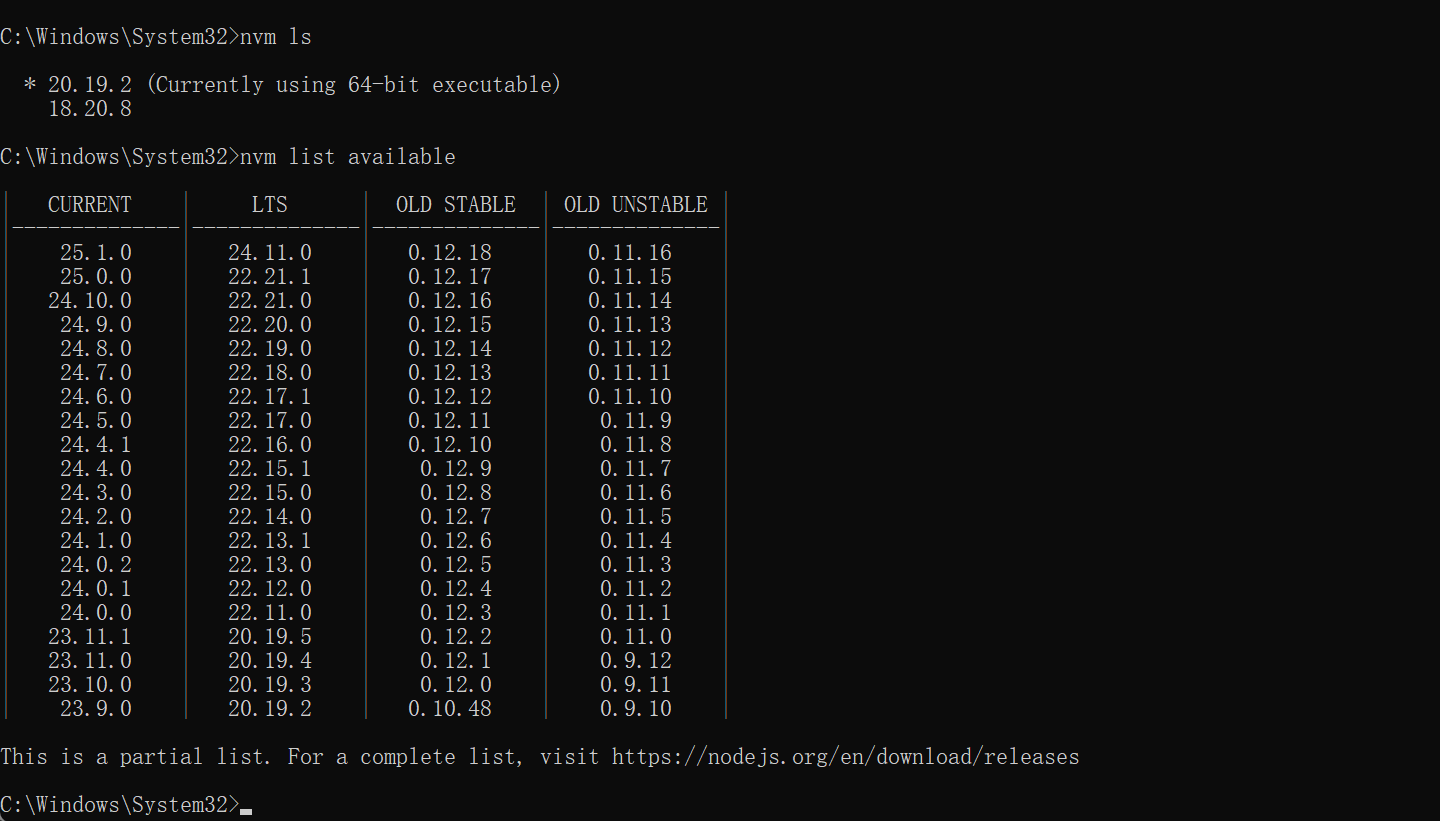Select old stable version 0.12.9

click(456, 469)
